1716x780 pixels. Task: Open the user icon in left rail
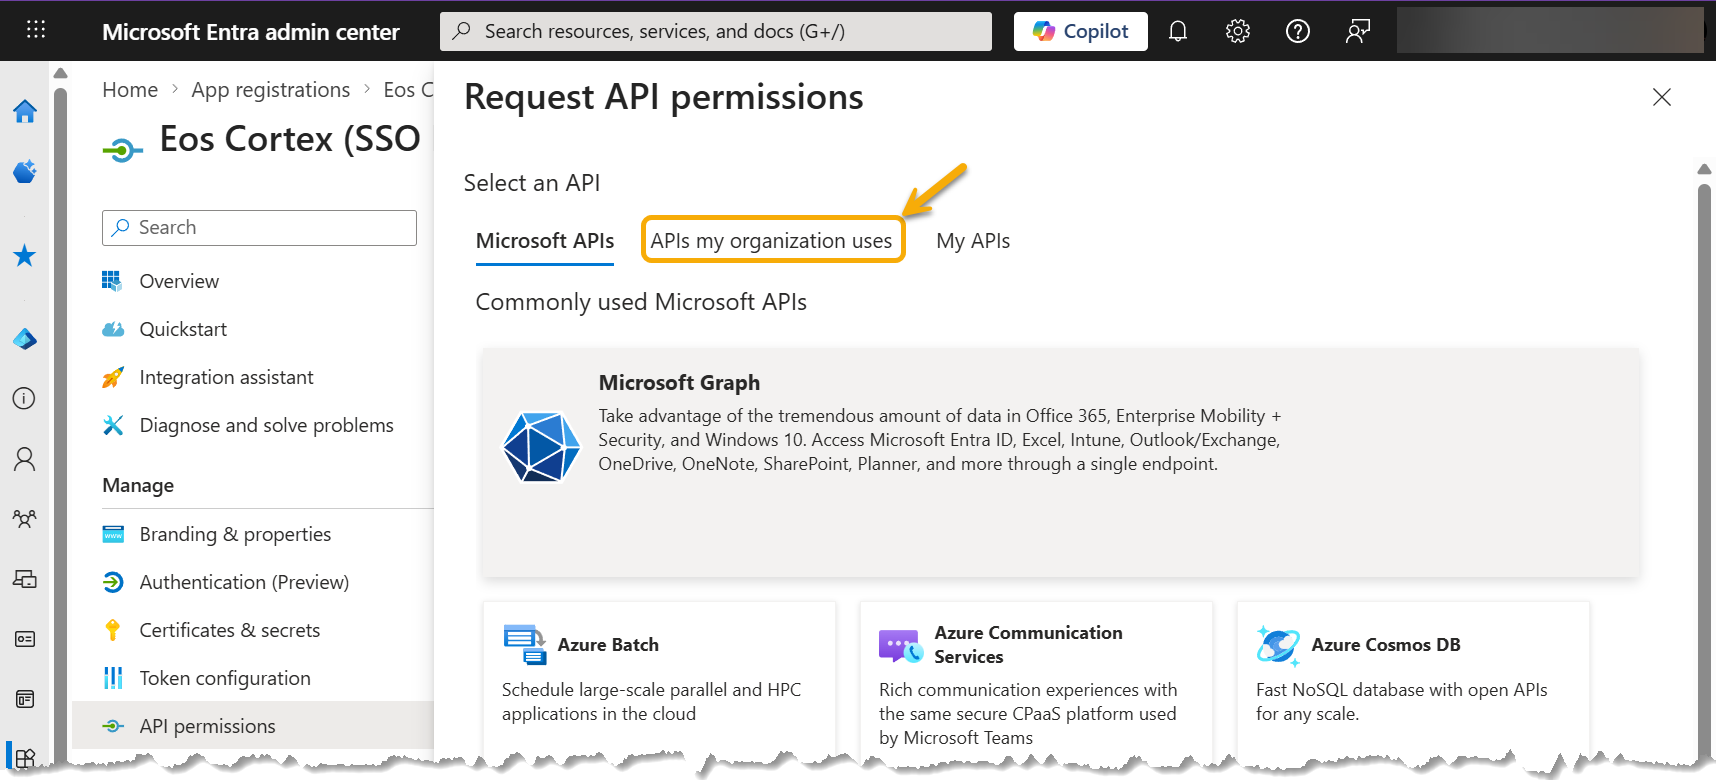click(x=25, y=459)
